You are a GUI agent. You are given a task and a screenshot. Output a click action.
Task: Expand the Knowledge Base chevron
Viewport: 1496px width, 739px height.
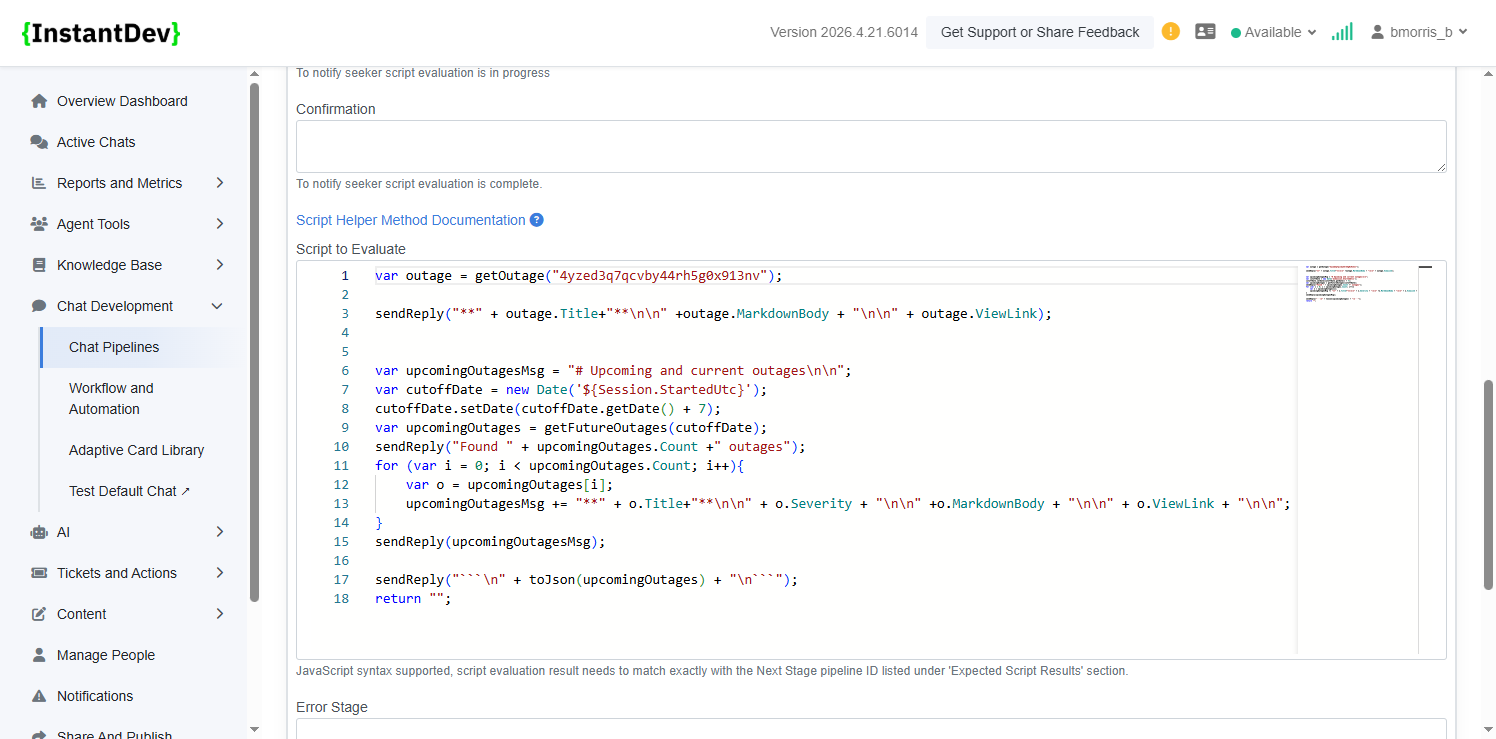(220, 265)
